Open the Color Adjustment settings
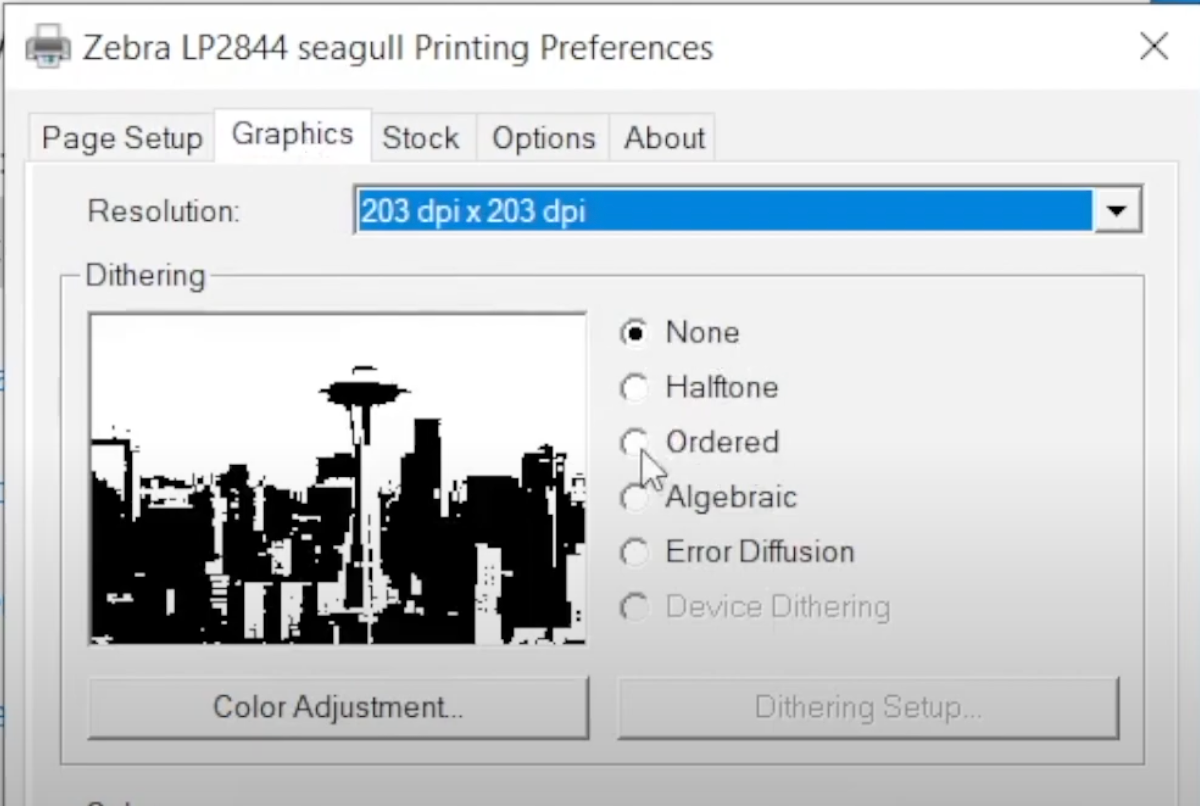This screenshot has width=1200, height=806. point(337,707)
